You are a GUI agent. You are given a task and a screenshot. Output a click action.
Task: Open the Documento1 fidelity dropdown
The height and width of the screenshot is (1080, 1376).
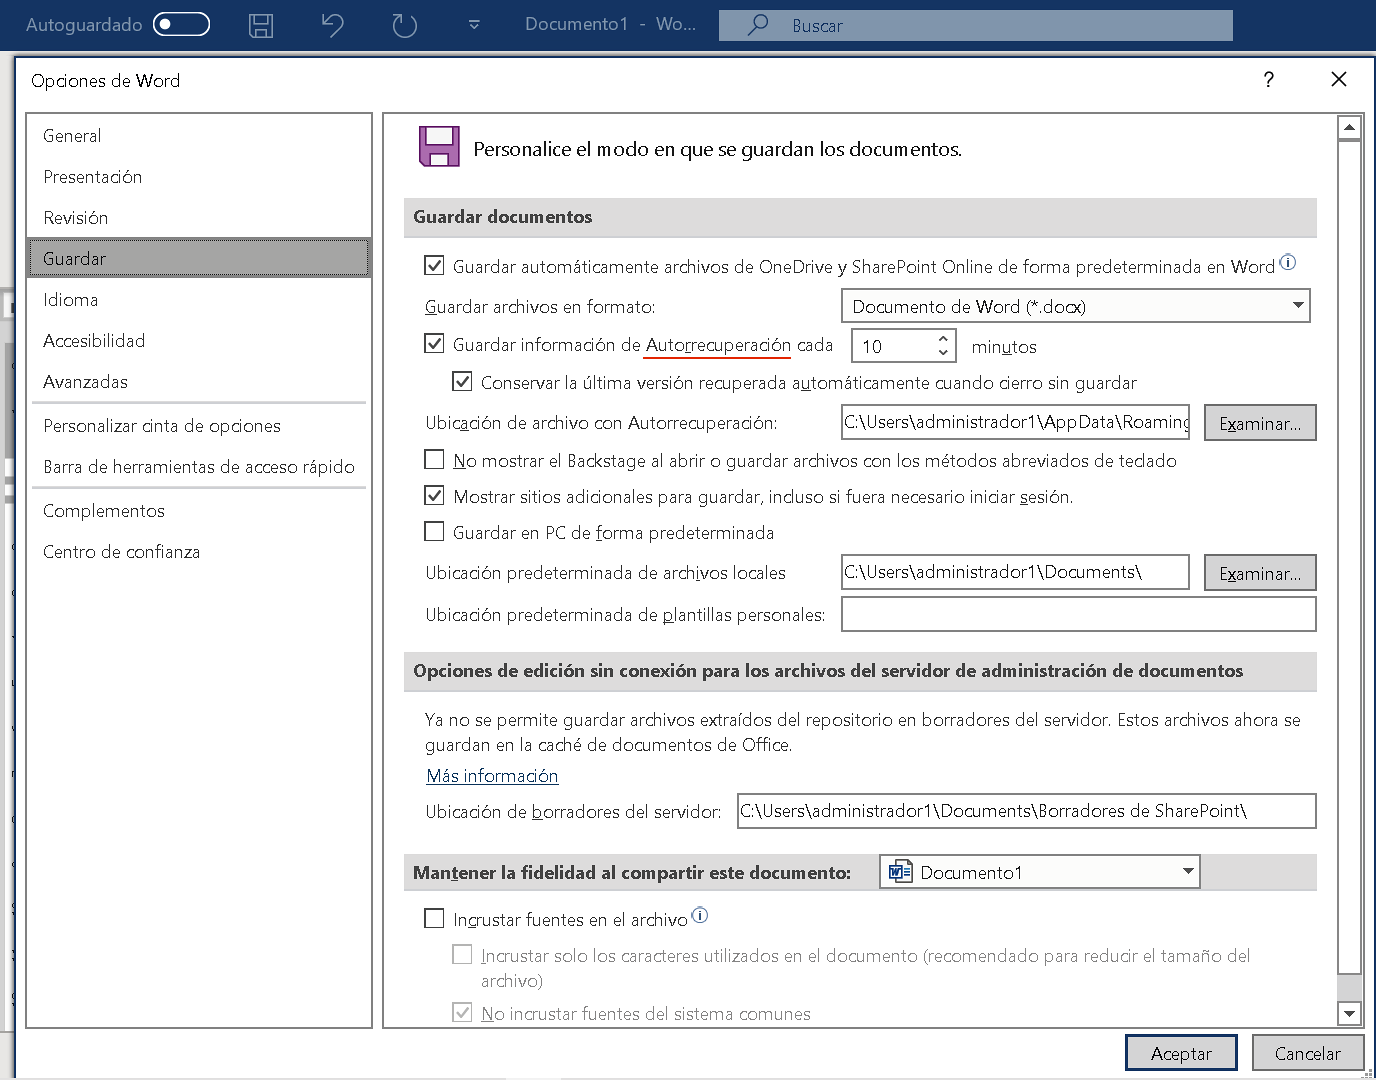click(x=1040, y=872)
